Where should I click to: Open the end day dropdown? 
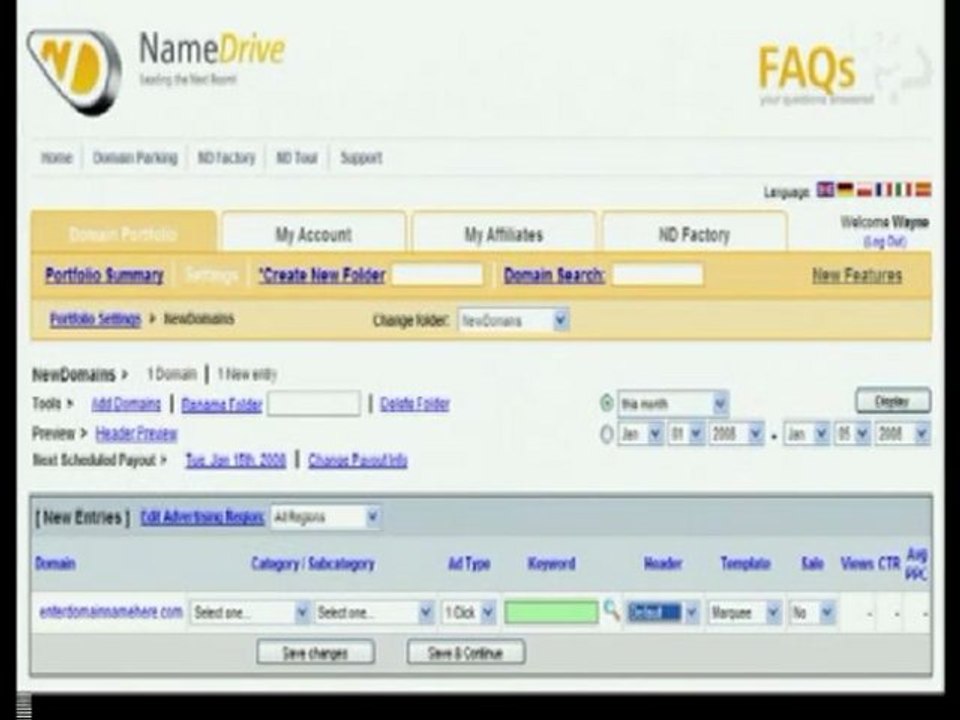click(852, 434)
